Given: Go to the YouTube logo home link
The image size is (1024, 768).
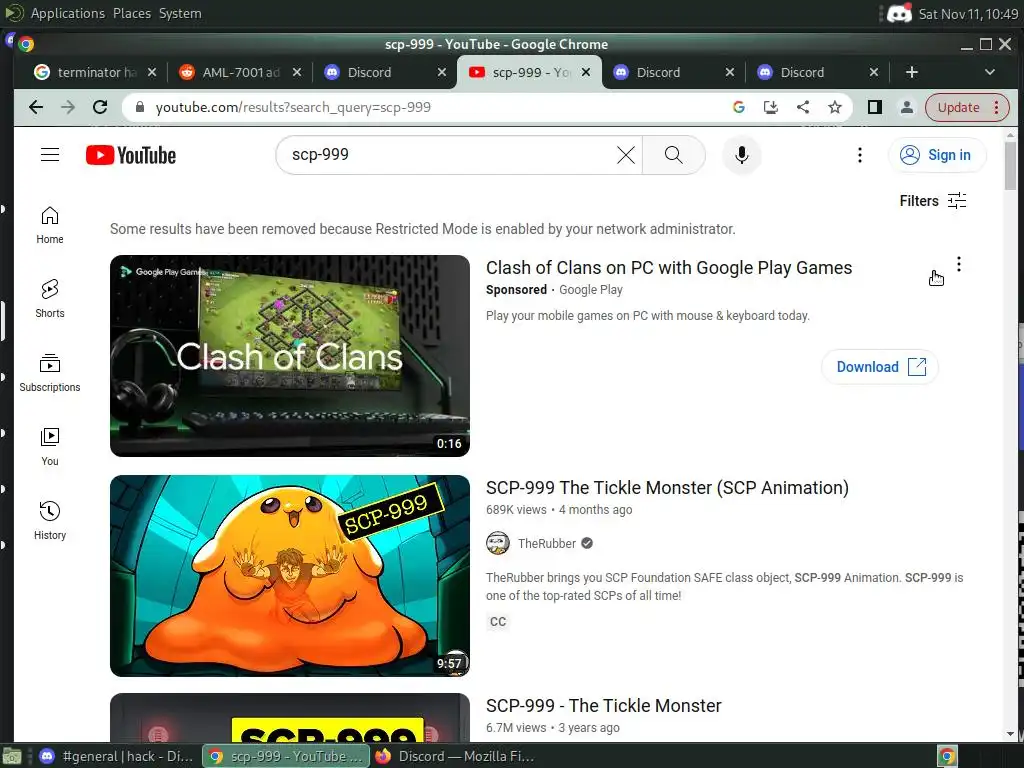Looking at the screenshot, I should (131, 155).
